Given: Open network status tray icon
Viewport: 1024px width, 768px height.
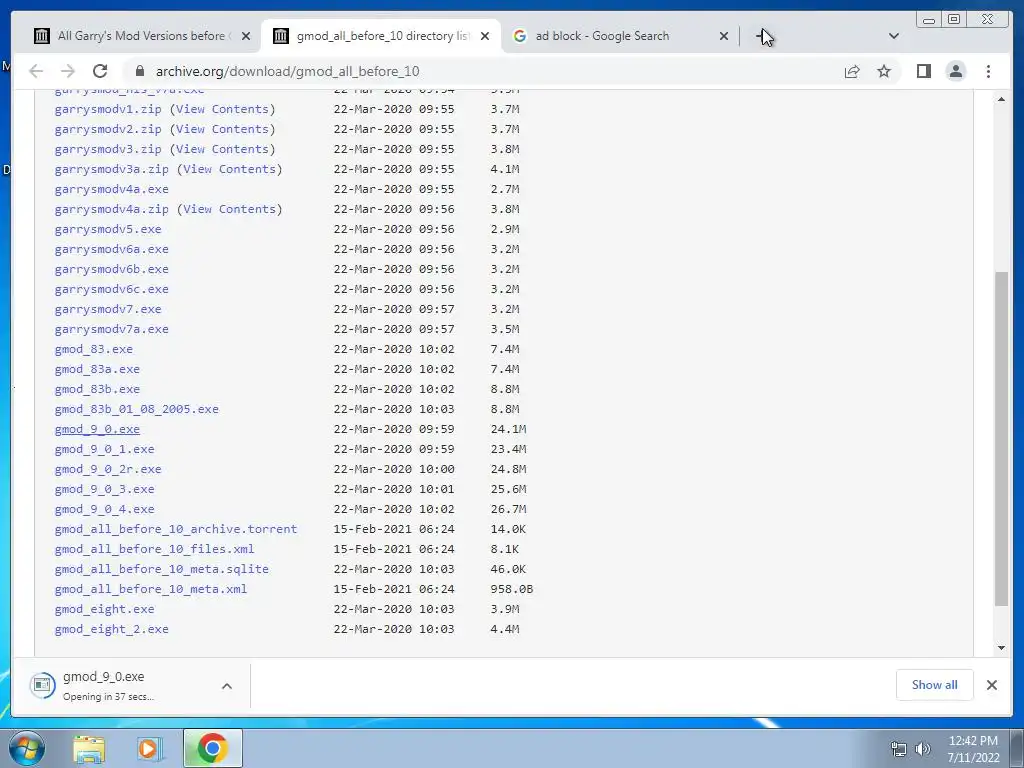Looking at the screenshot, I should (x=899, y=749).
